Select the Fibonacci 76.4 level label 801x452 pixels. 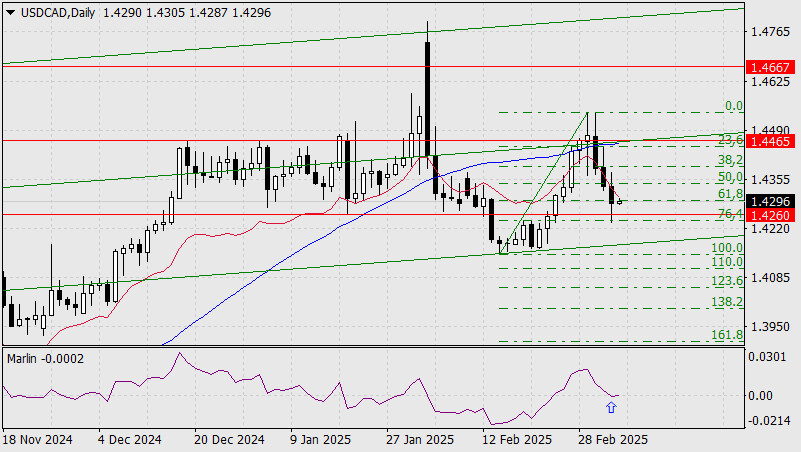coord(731,214)
